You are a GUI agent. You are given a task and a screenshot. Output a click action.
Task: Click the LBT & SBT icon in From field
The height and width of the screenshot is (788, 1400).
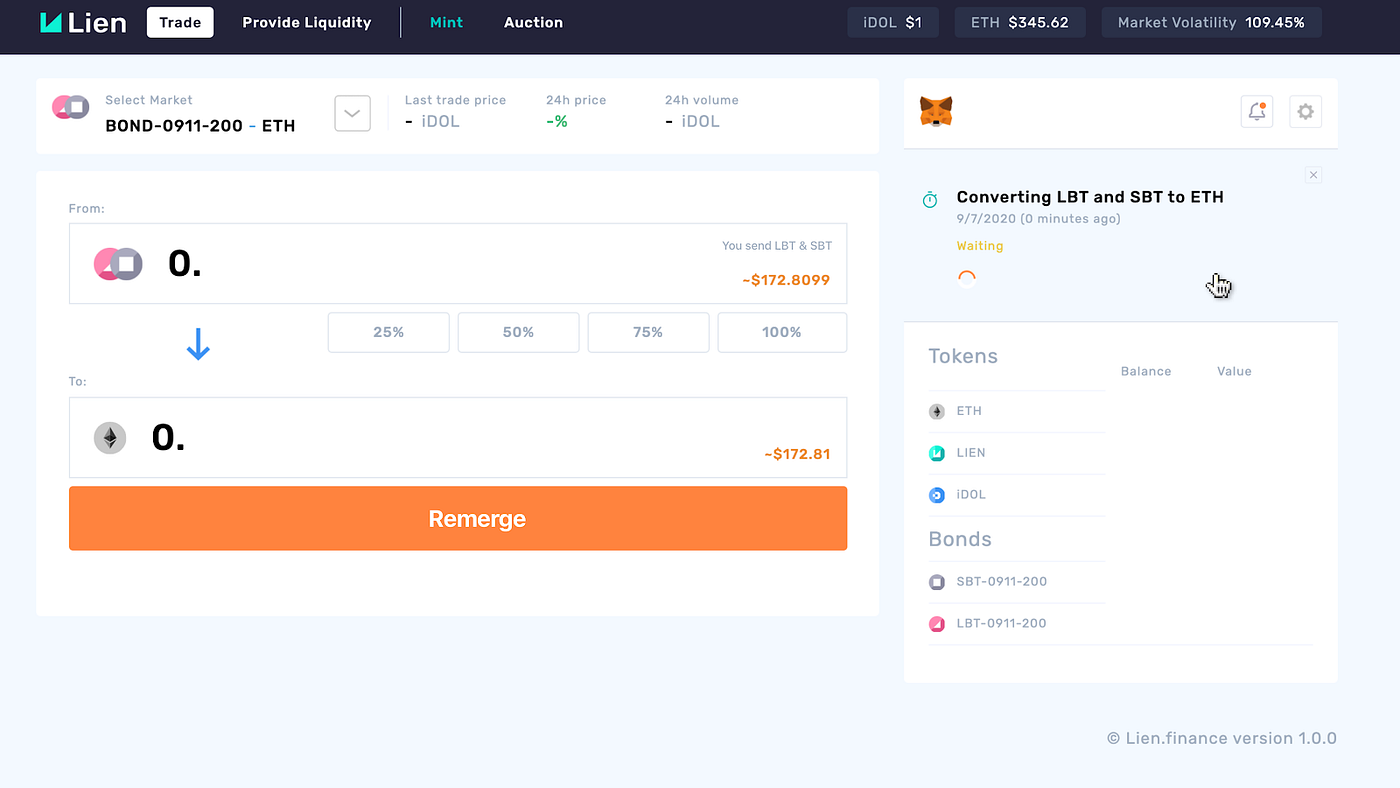pyautogui.click(x=118, y=264)
